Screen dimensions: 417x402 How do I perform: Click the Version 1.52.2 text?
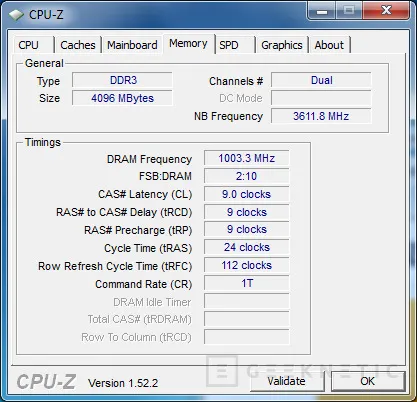click(123, 383)
